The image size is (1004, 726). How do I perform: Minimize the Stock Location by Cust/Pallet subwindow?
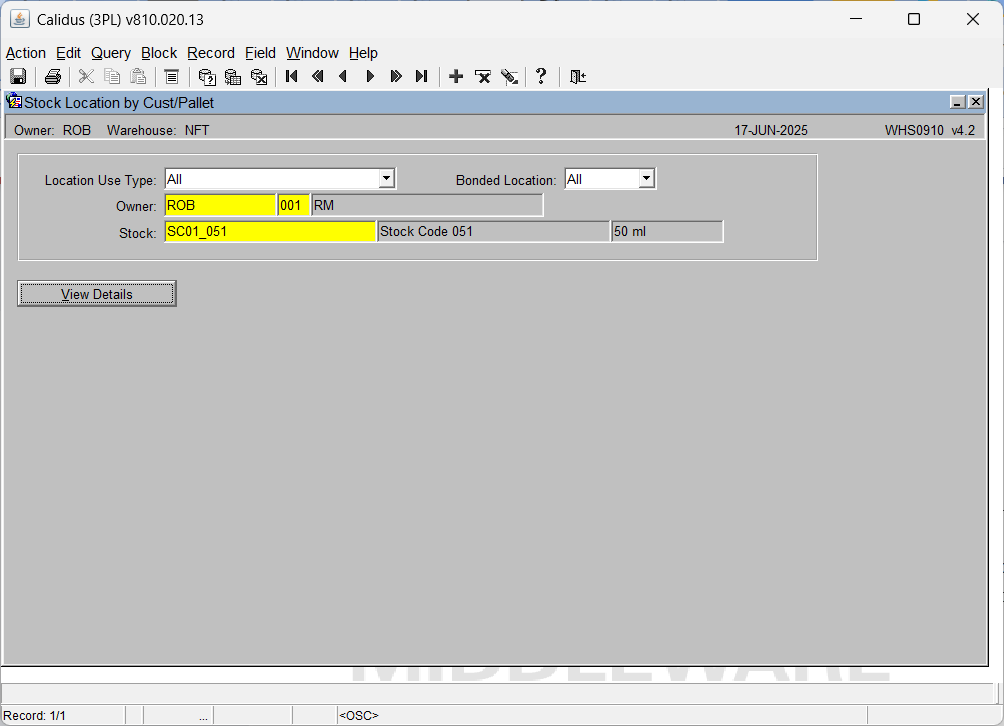(x=957, y=102)
